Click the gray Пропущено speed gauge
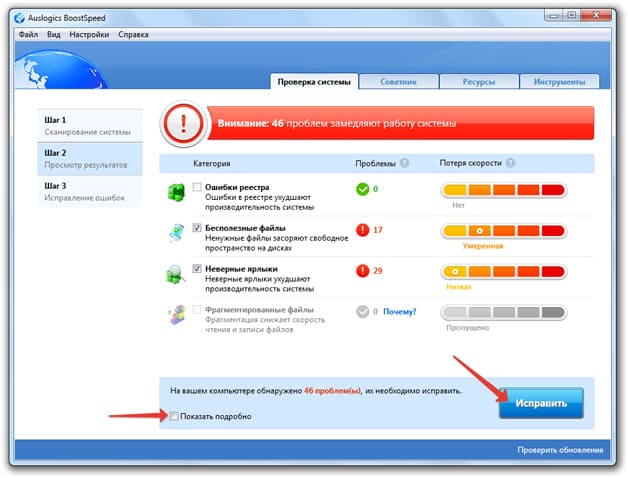This screenshot has height=478, width=628. pos(504,313)
